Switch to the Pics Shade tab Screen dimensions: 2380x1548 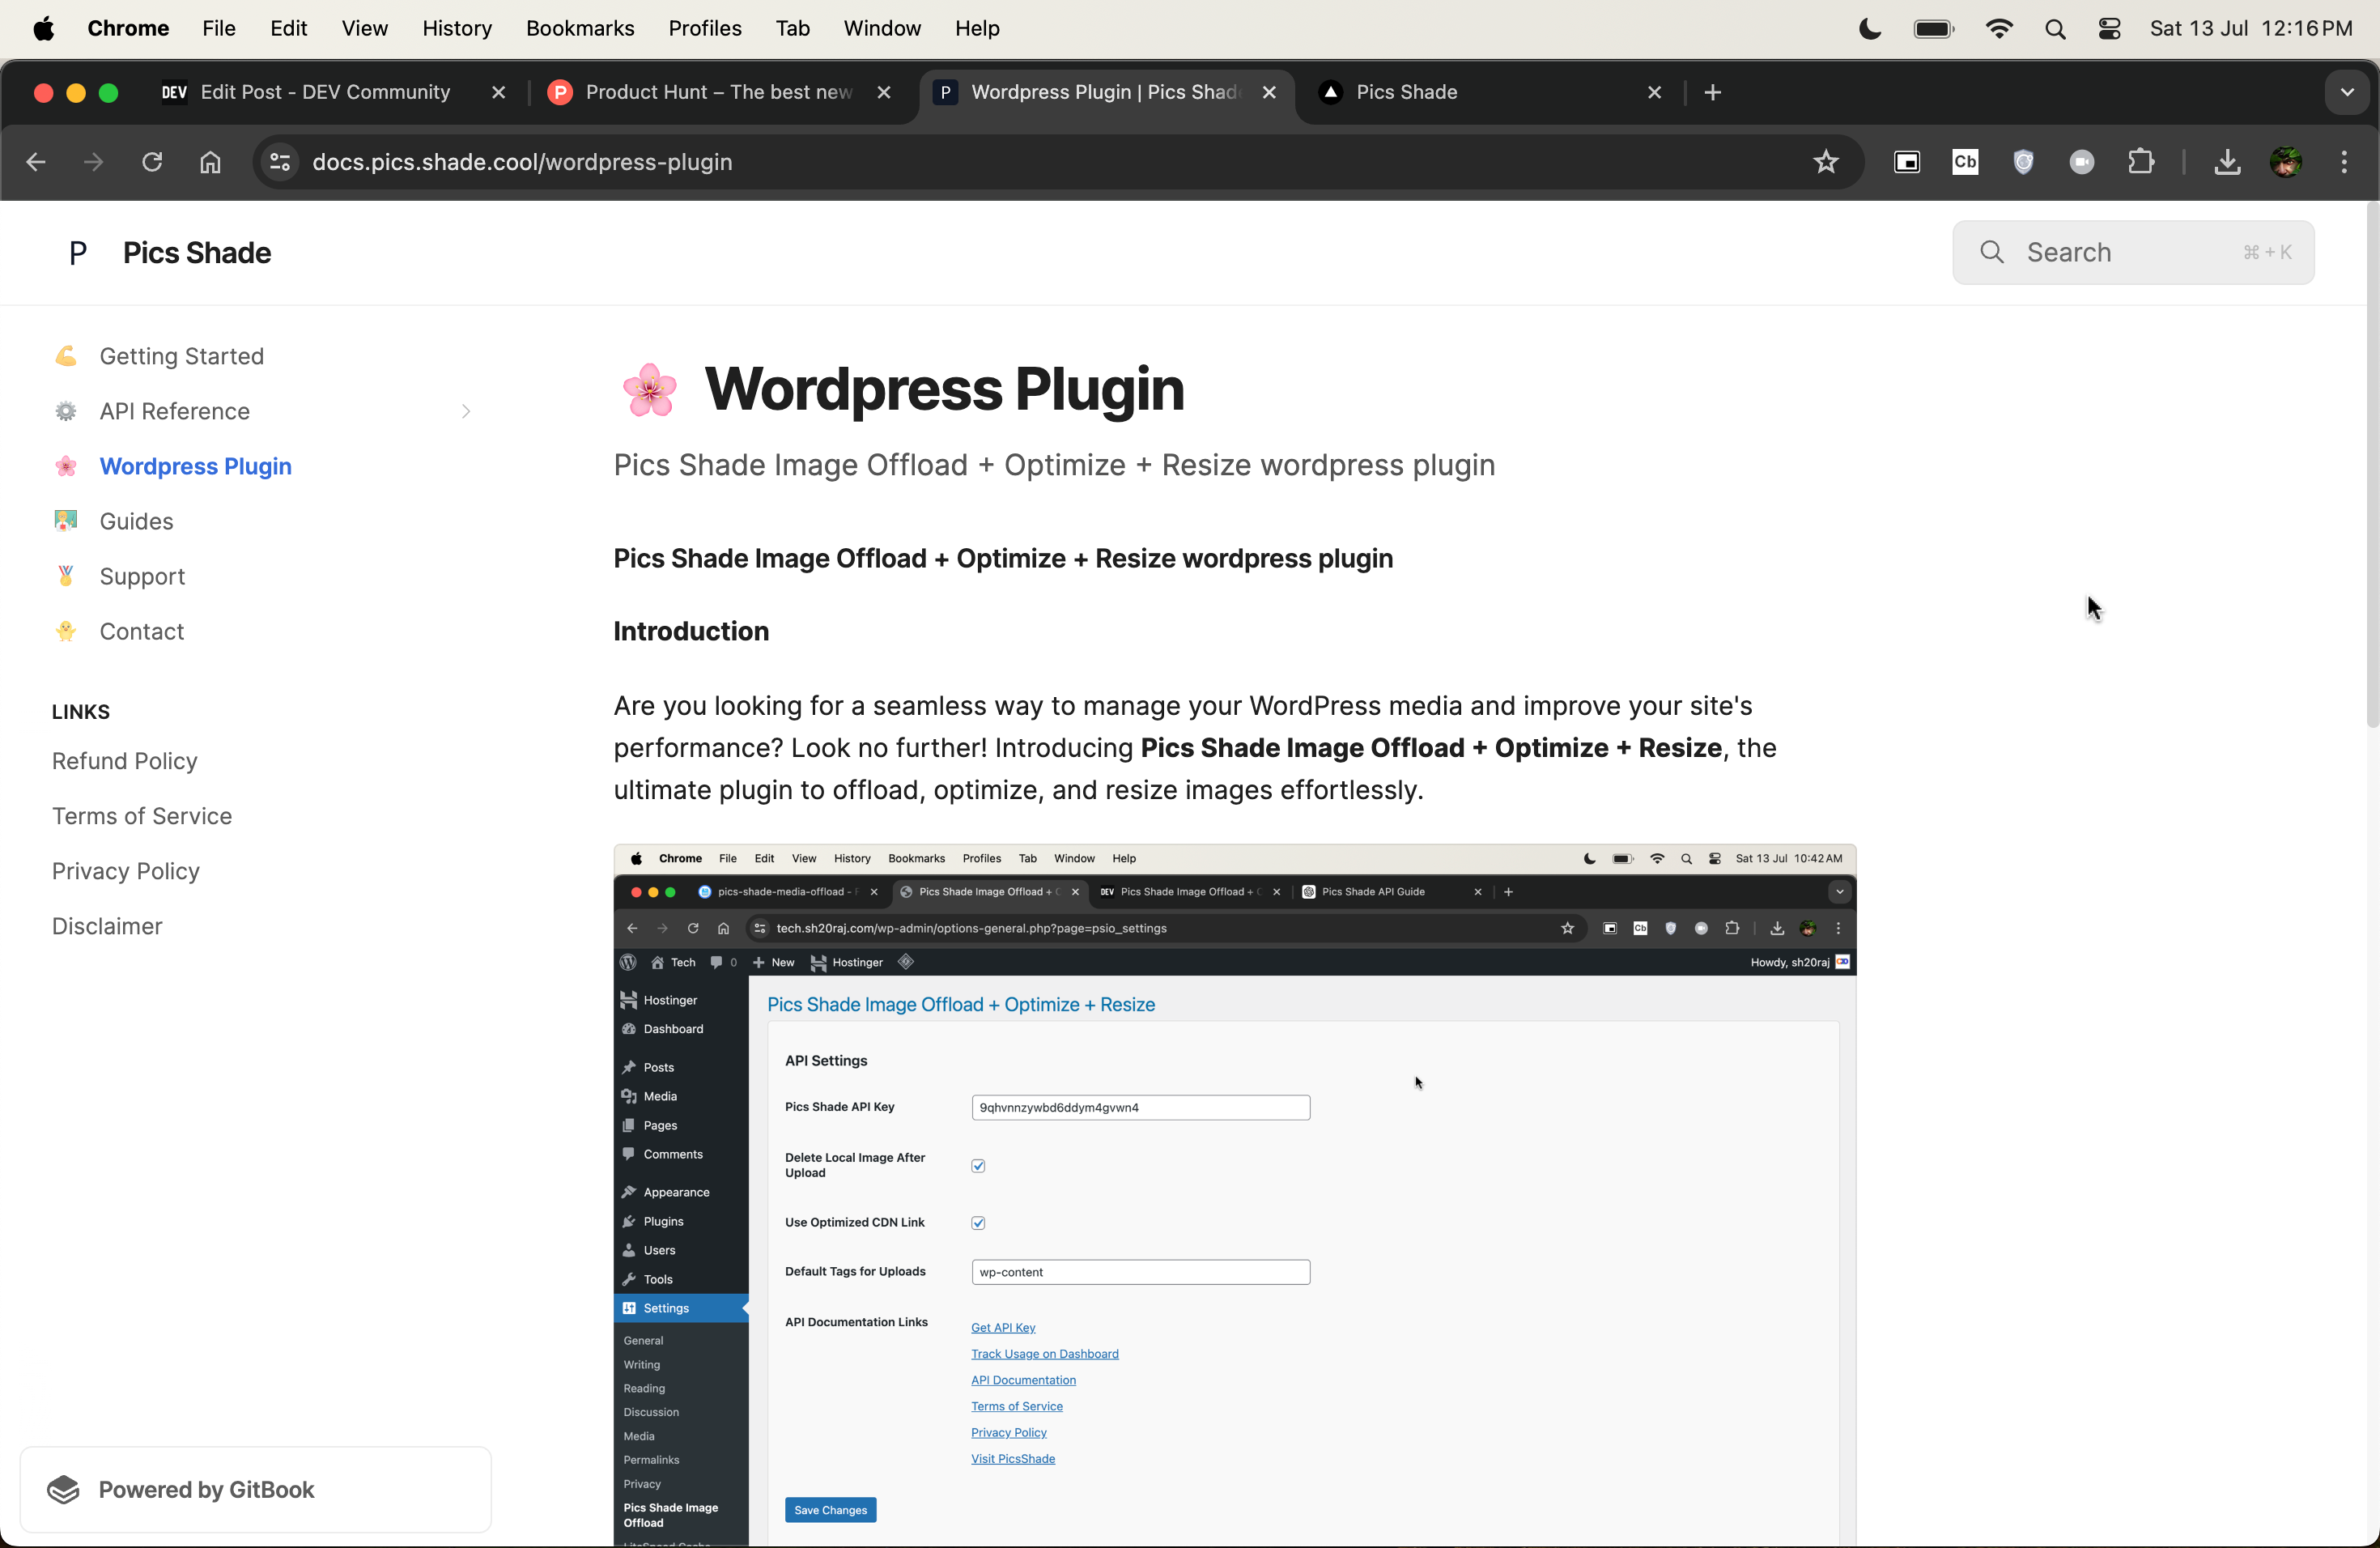tap(1490, 92)
